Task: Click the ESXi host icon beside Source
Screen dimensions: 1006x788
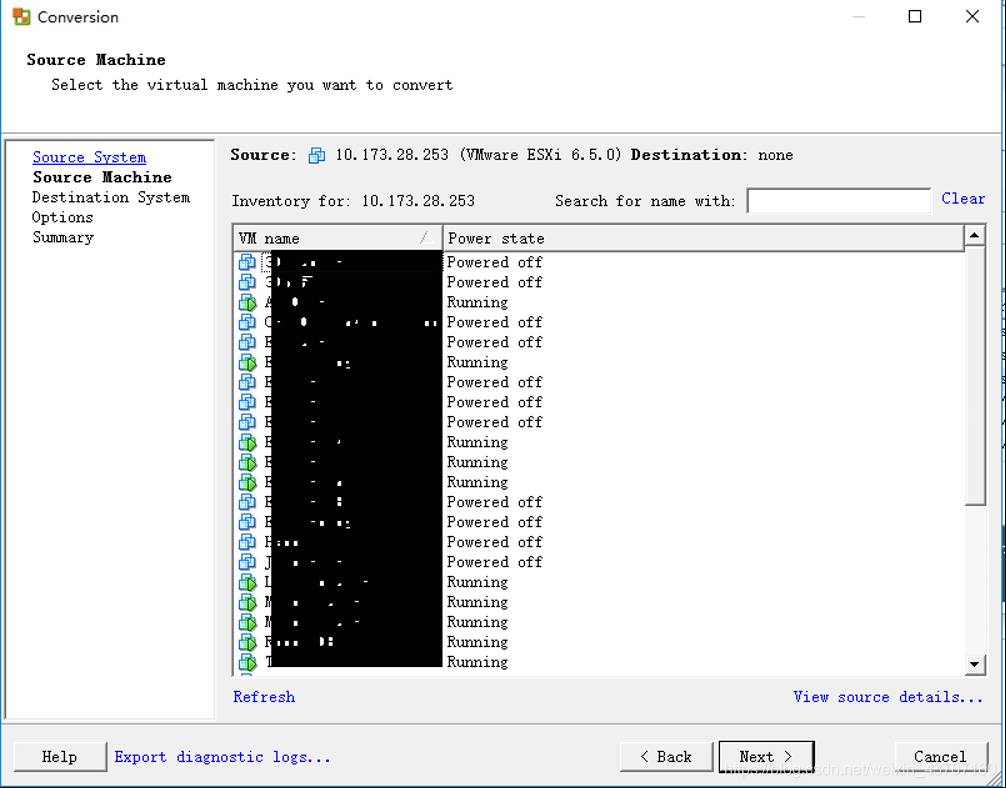Action: (317, 155)
